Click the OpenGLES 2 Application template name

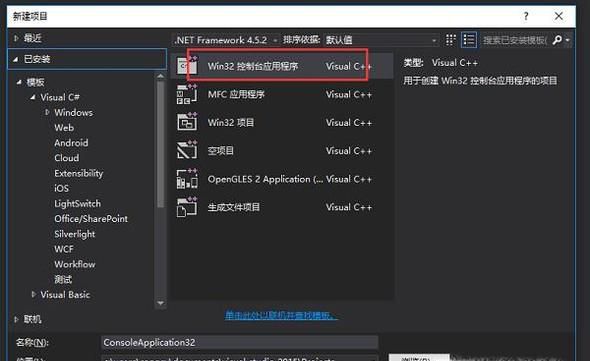point(265,179)
